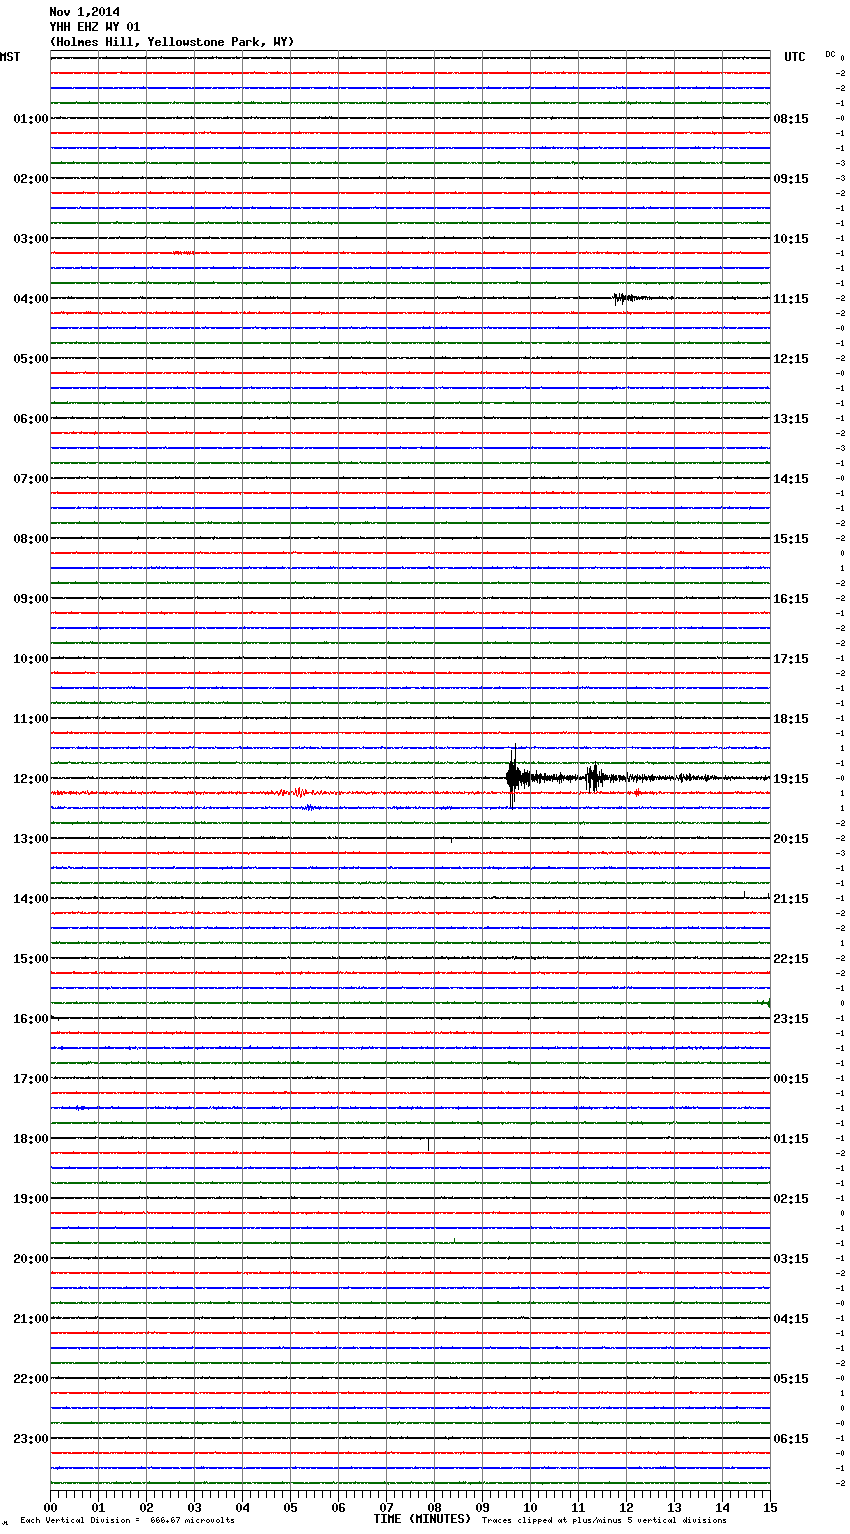Image resolution: width=850 pixels, height=1534 pixels.
Task: Select the "09:00" MST hour label
Action: coord(31,599)
